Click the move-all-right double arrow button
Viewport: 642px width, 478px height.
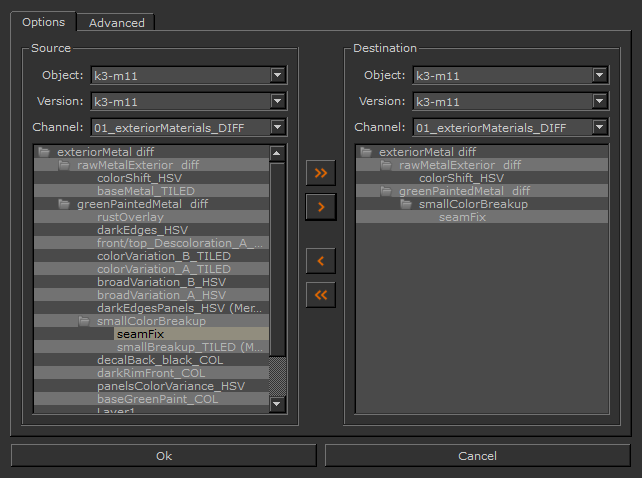pos(320,173)
